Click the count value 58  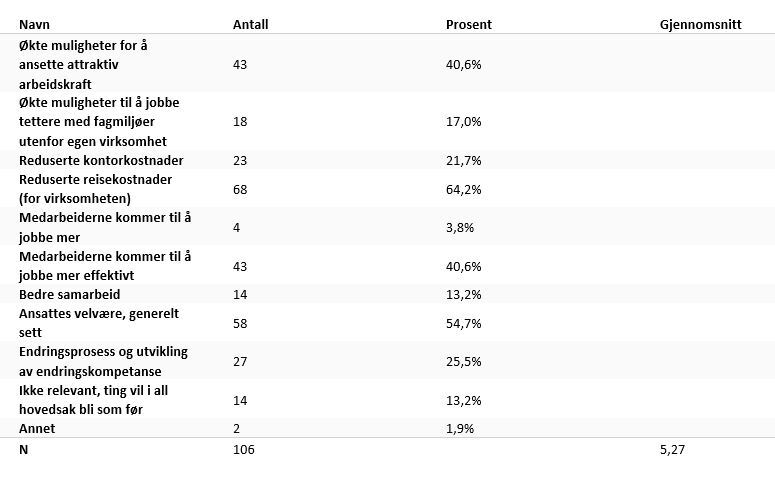tap(240, 323)
